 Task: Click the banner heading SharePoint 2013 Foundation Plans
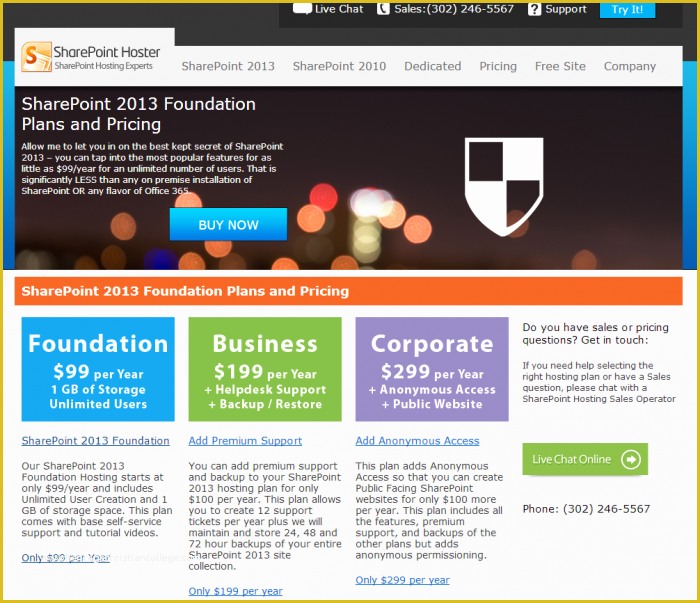click(138, 114)
